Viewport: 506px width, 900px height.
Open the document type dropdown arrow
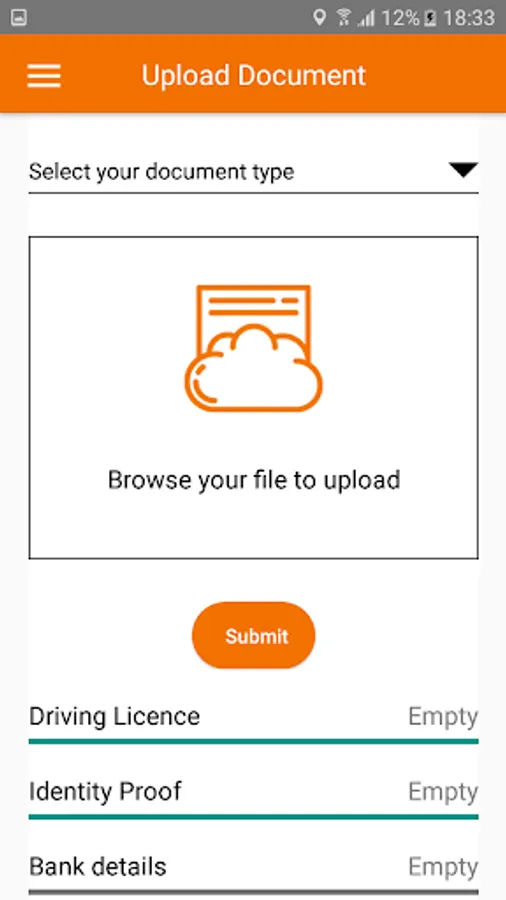click(463, 170)
